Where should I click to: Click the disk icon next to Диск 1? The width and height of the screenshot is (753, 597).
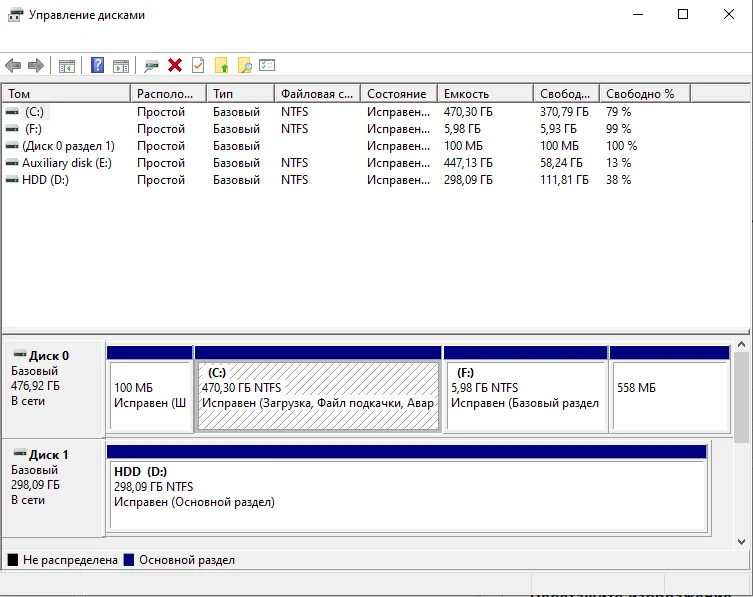[20, 453]
